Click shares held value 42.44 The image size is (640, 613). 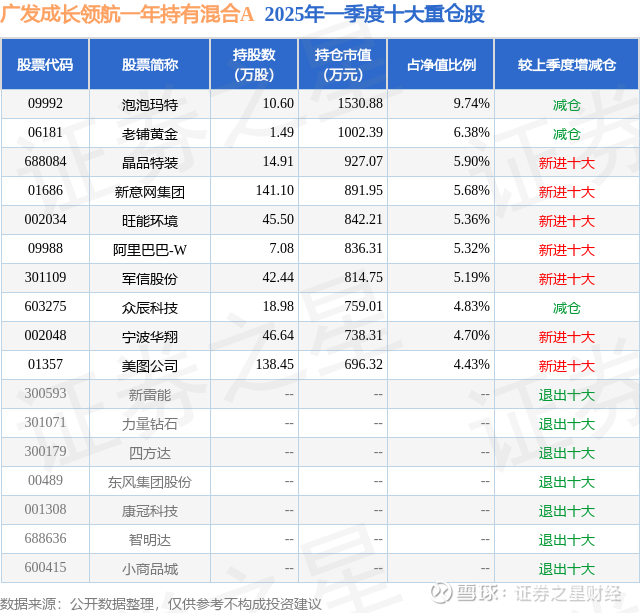(x=278, y=278)
